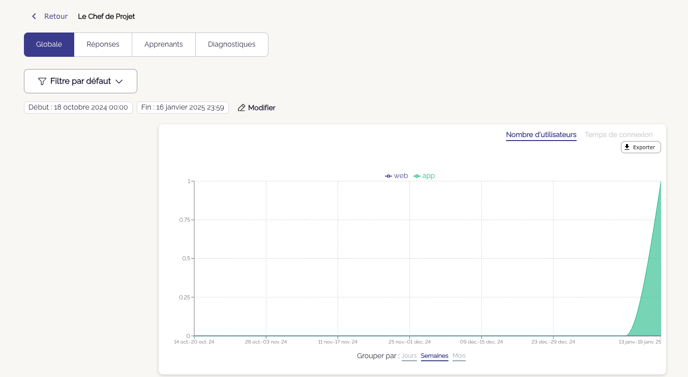
Task: Click the green app peak area on the chart
Action: point(652,285)
